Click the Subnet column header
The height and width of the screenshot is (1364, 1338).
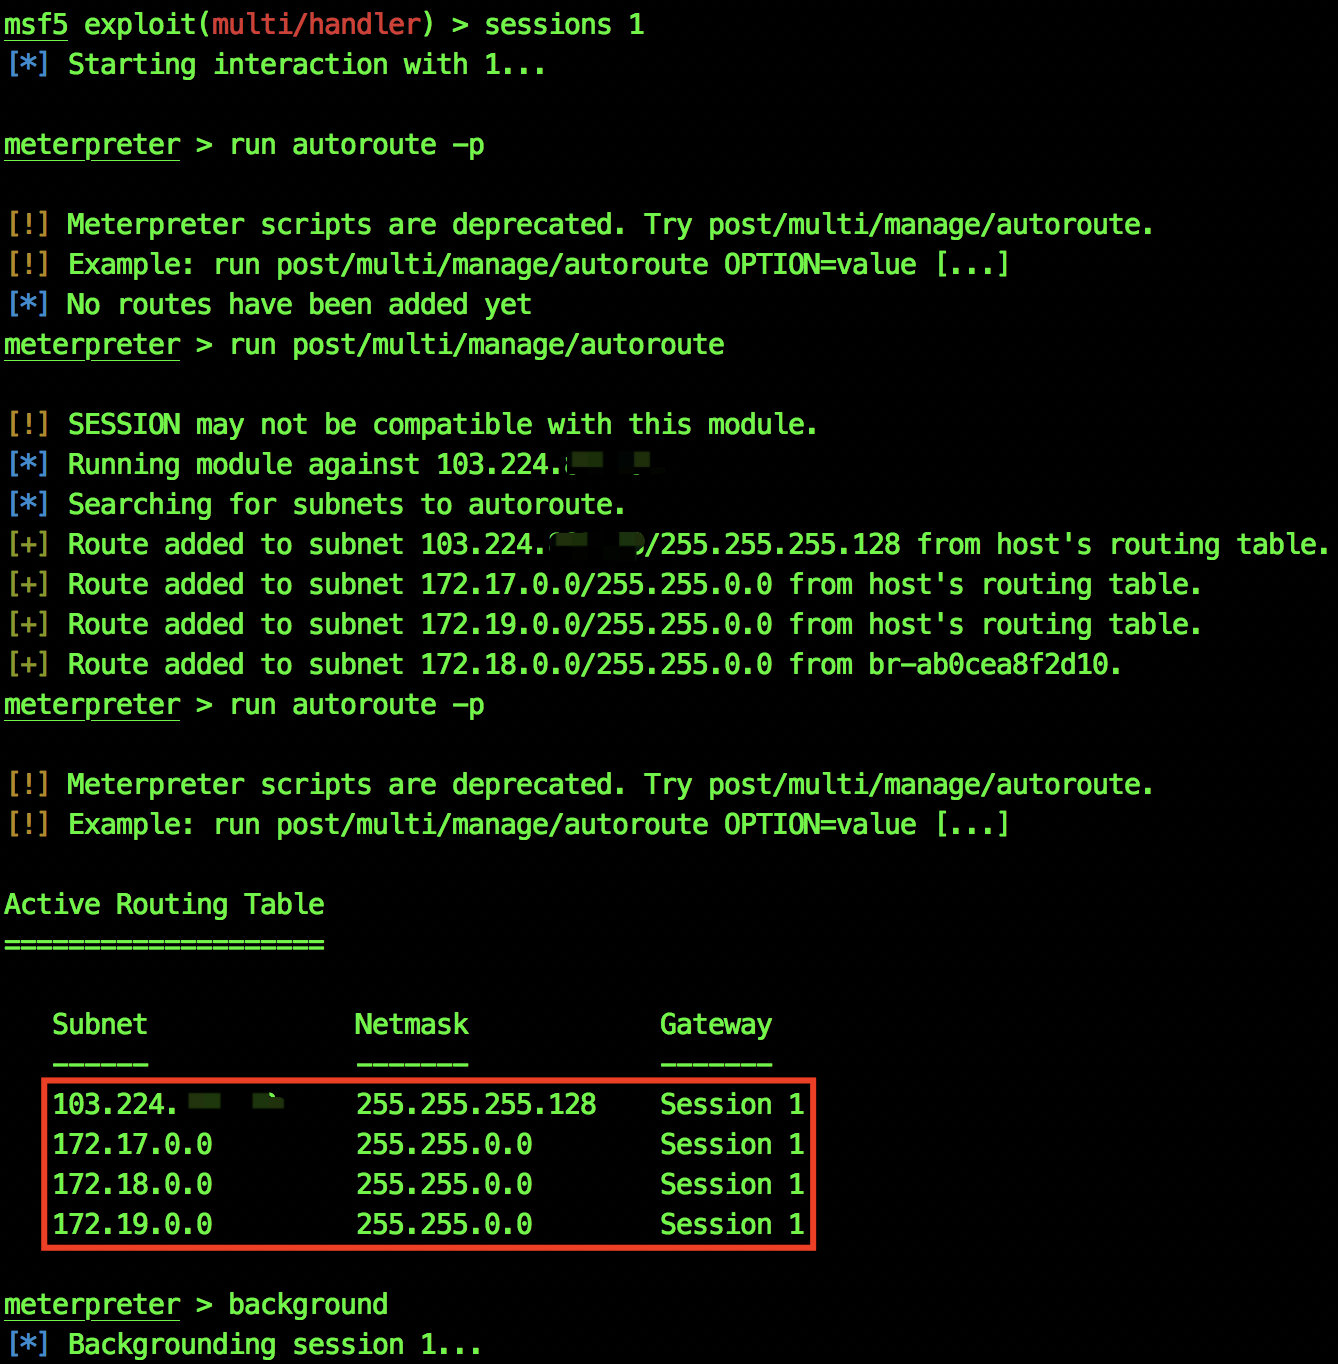[100, 1024]
